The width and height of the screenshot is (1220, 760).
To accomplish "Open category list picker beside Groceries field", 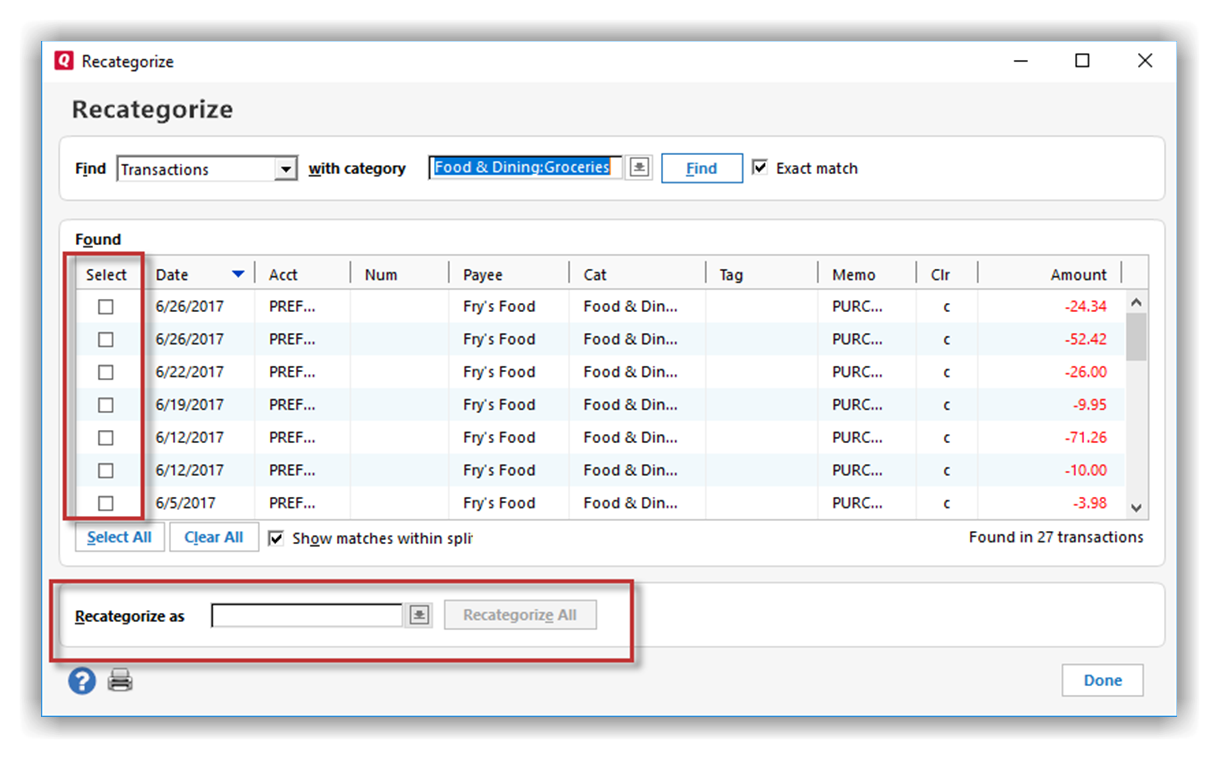I will pyautogui.click(x=639, y=168).
